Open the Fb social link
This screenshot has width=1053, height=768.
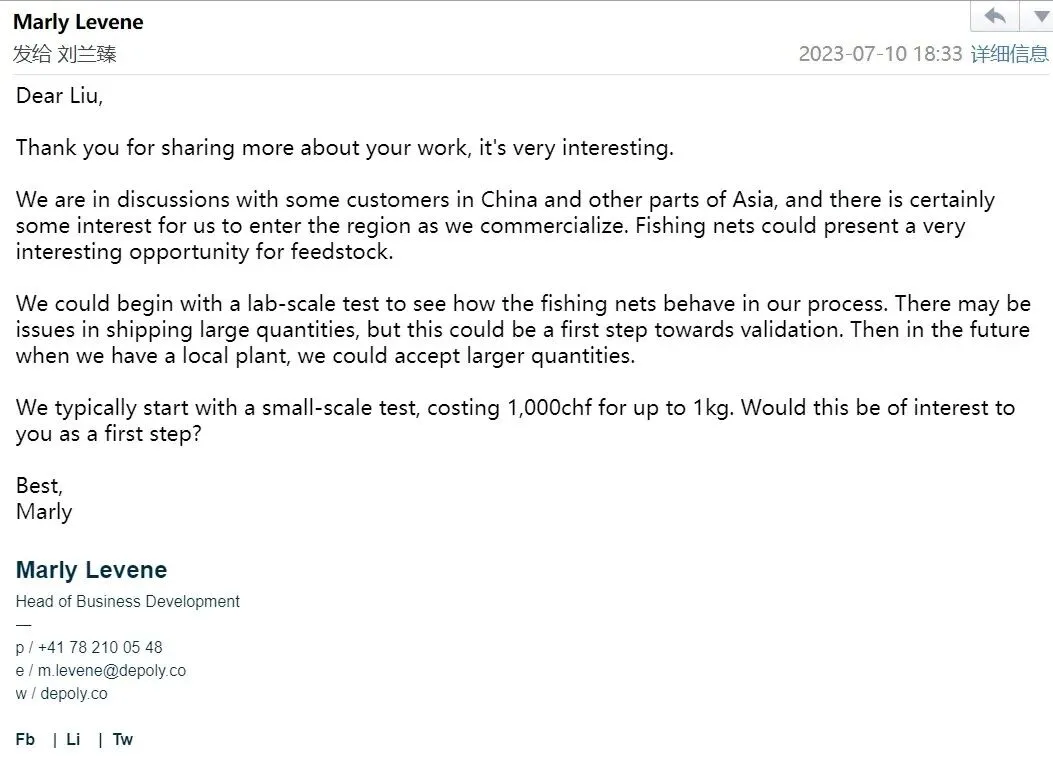[26, 739]
